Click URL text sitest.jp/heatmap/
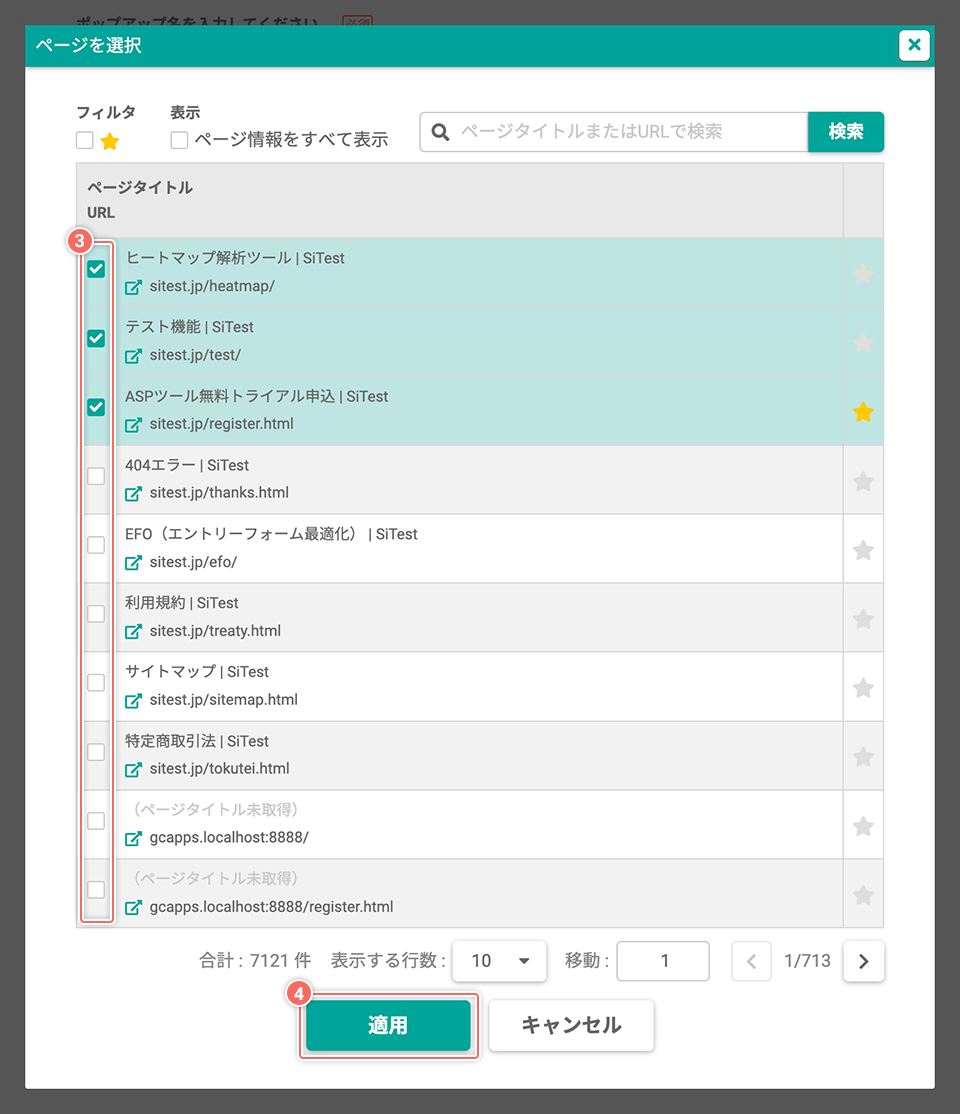The height and width of the screenshot is (1114, 960). click(212, 286)
